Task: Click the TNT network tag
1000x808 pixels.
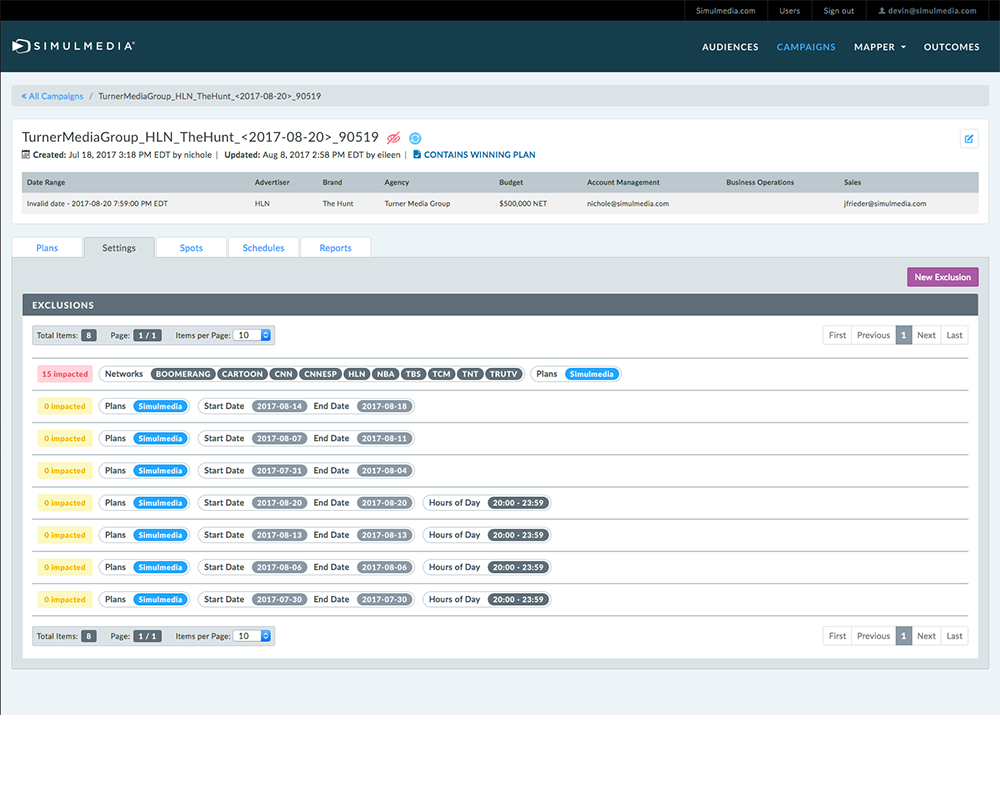Action: (470, 374)
